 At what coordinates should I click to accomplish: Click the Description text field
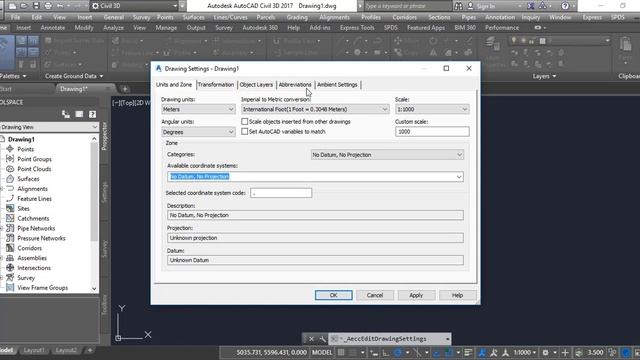click(315, 215)
